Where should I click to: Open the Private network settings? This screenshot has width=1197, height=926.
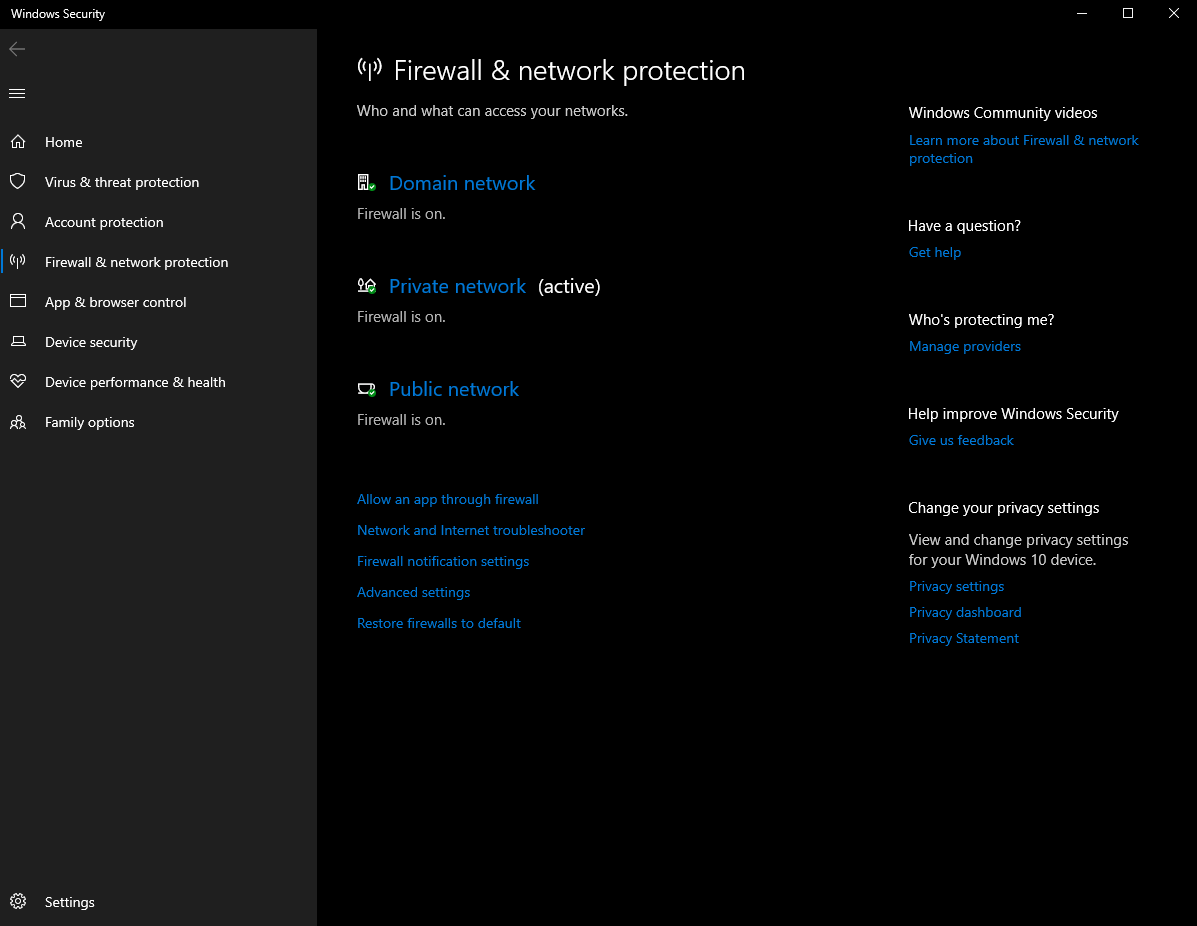point(457,286)
